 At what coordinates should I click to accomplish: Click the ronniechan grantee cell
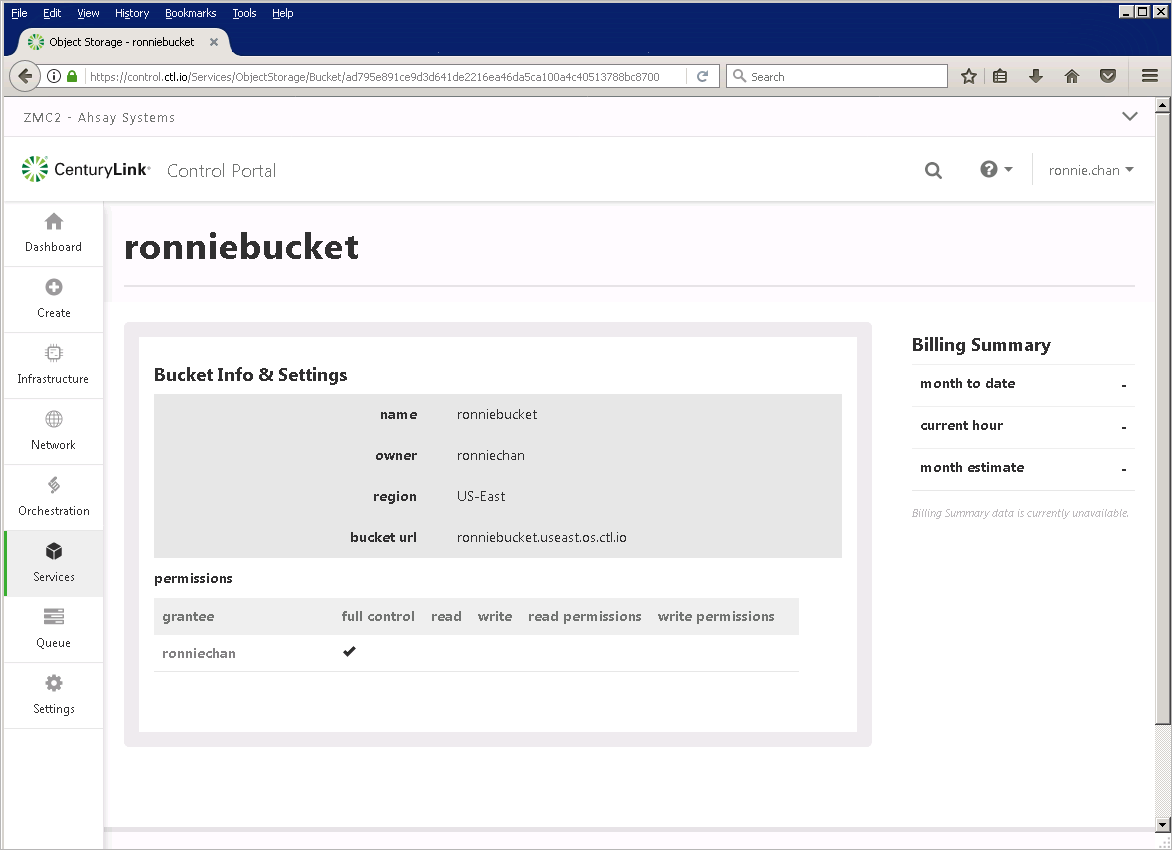click(x=199, y=653)
